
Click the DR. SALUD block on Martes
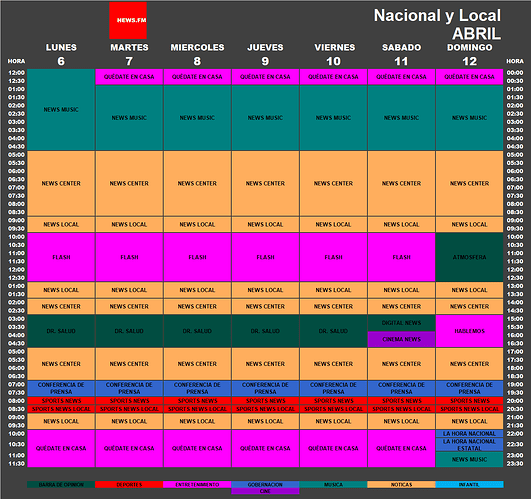pos(129,331)
